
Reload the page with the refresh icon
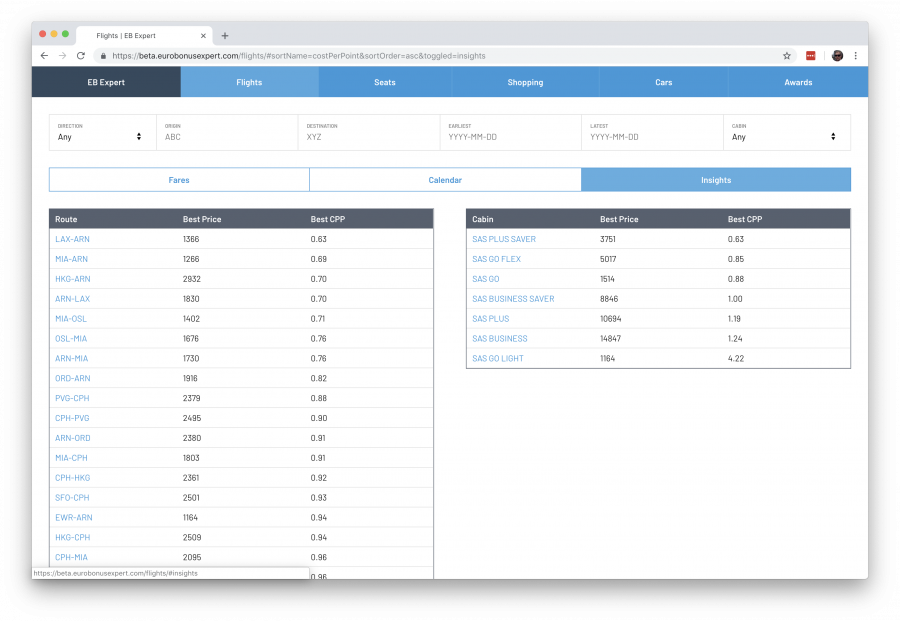tap(80, 56)
